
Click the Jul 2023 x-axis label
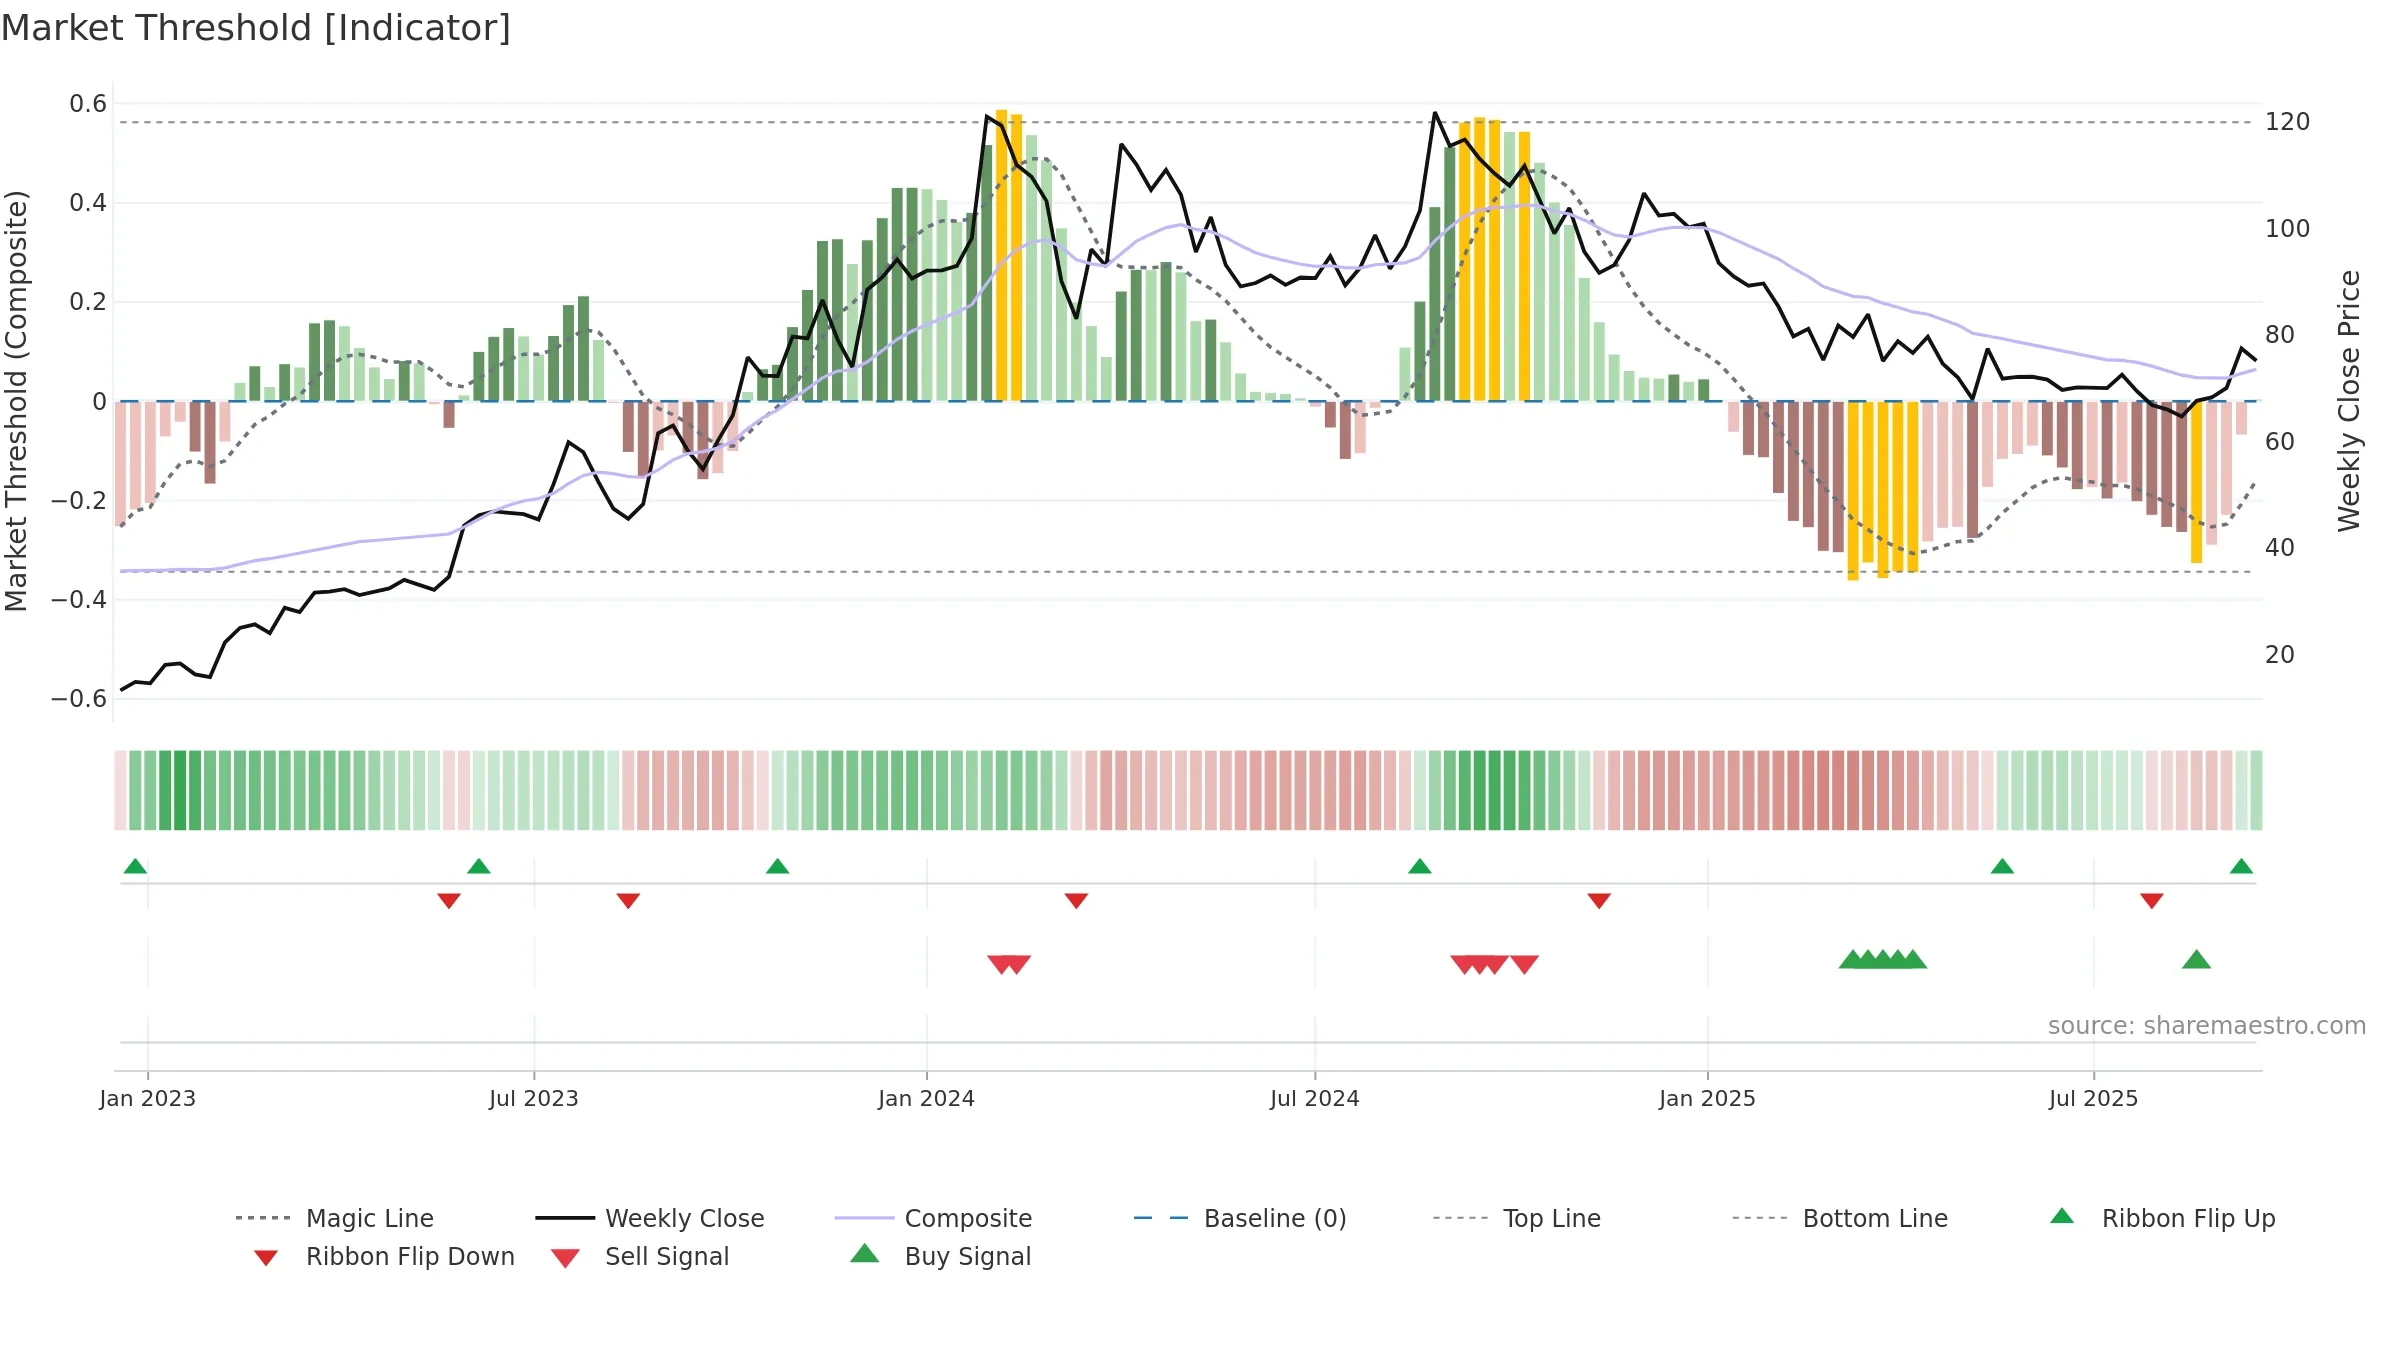pyautogui.click(x=534, y=1098)
